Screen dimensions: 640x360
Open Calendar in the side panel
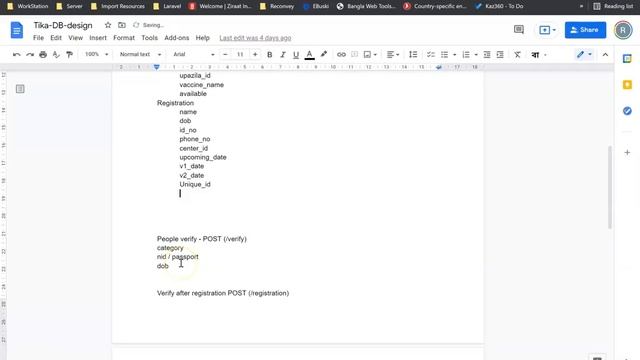click(x=627, y=59)
